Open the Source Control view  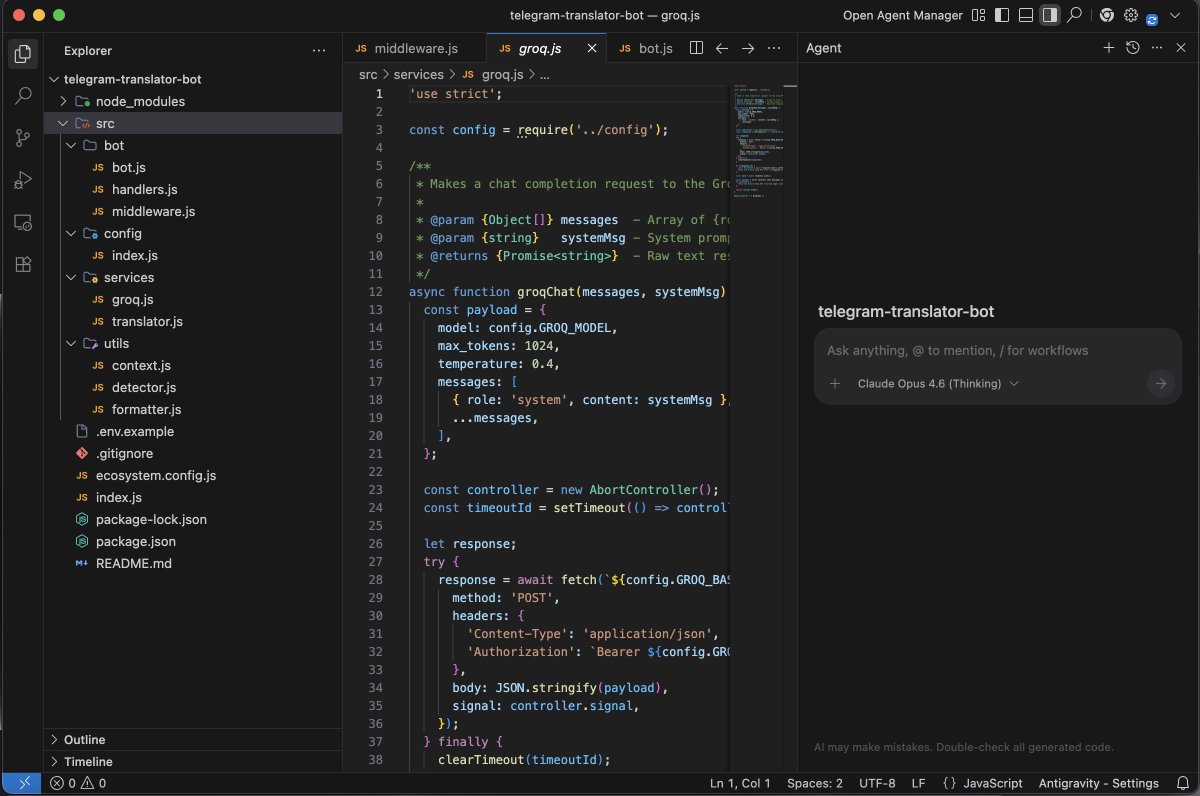tap(23, 138)
